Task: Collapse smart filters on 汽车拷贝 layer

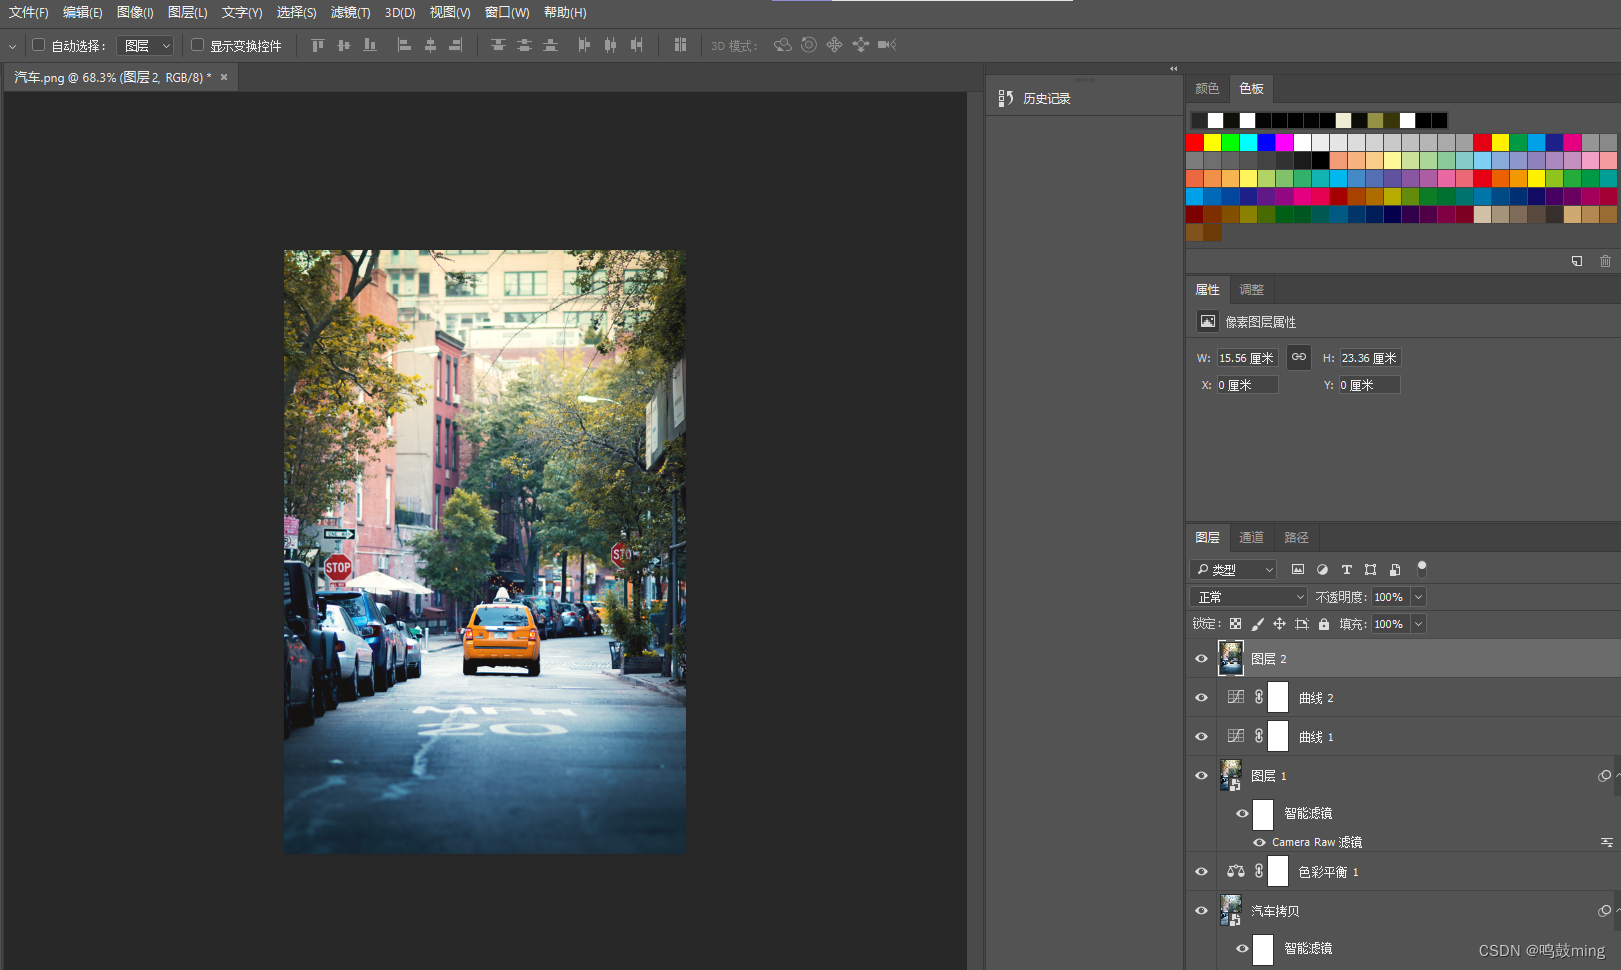Action: click(1618, 911)
